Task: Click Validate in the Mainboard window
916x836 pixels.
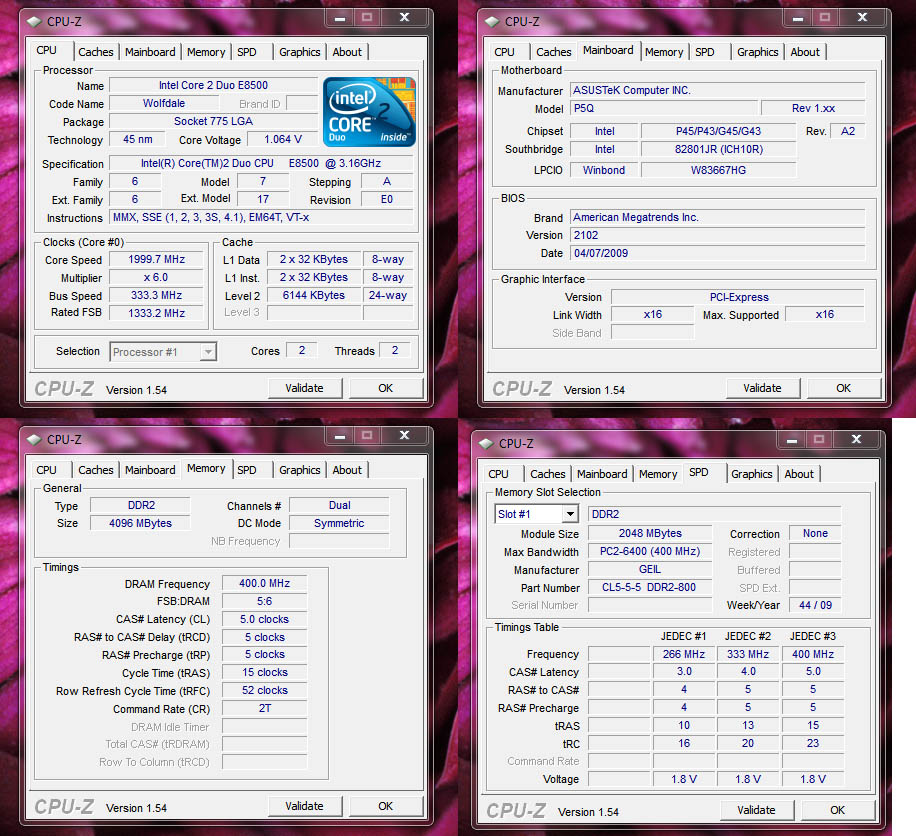Action: (x=762, y=388)
